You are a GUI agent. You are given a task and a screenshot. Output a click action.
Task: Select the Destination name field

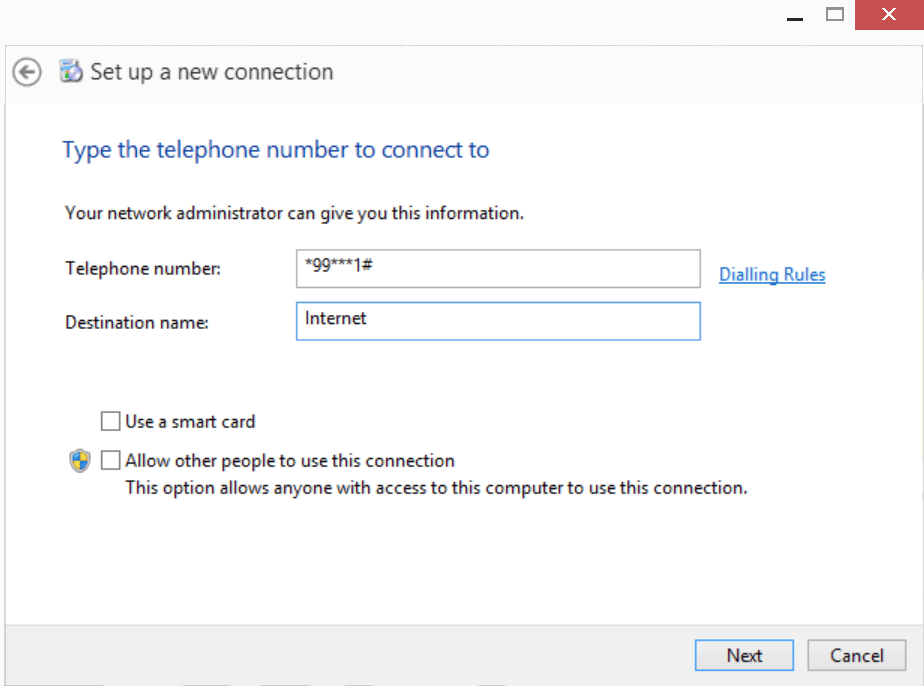(x=498, y=321)
